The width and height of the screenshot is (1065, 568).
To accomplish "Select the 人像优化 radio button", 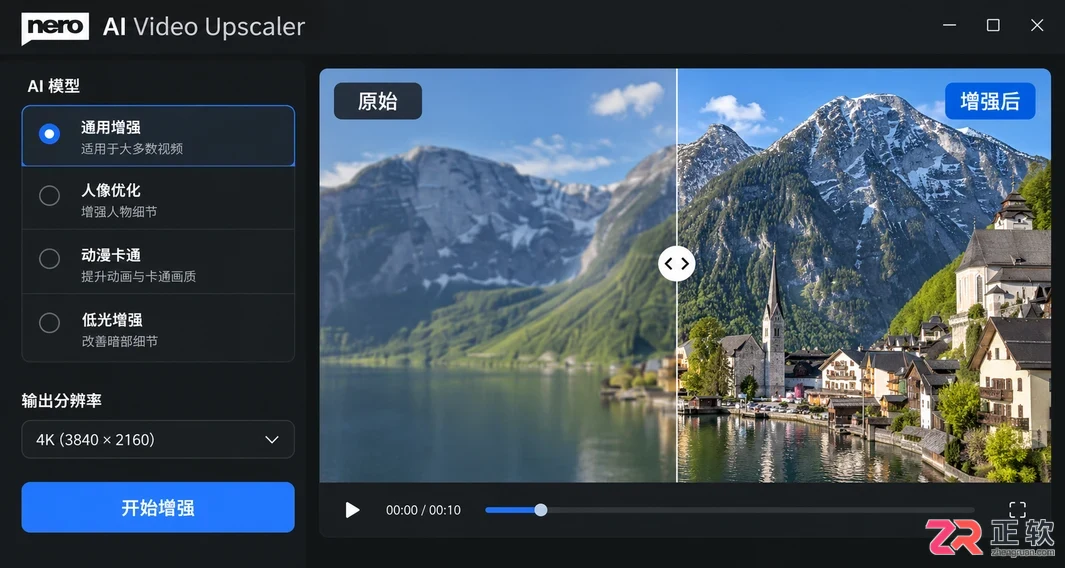I will (x=49, y=196).
